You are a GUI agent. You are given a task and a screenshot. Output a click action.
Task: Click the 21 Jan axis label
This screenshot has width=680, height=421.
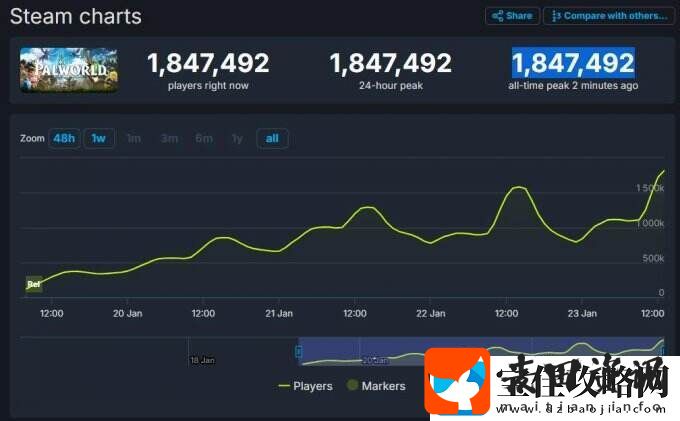(279, 313)
